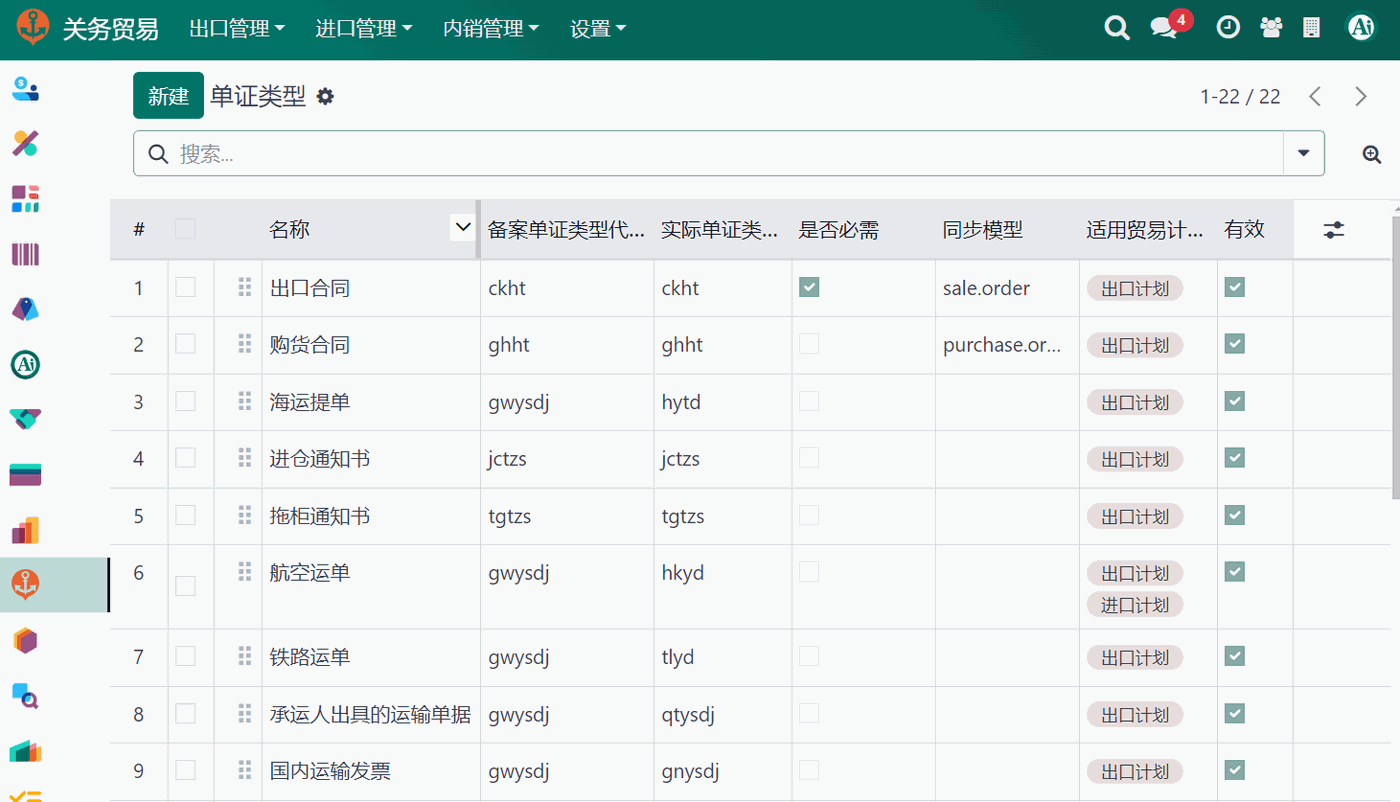Go to the next page arrow

point(1361,96)
